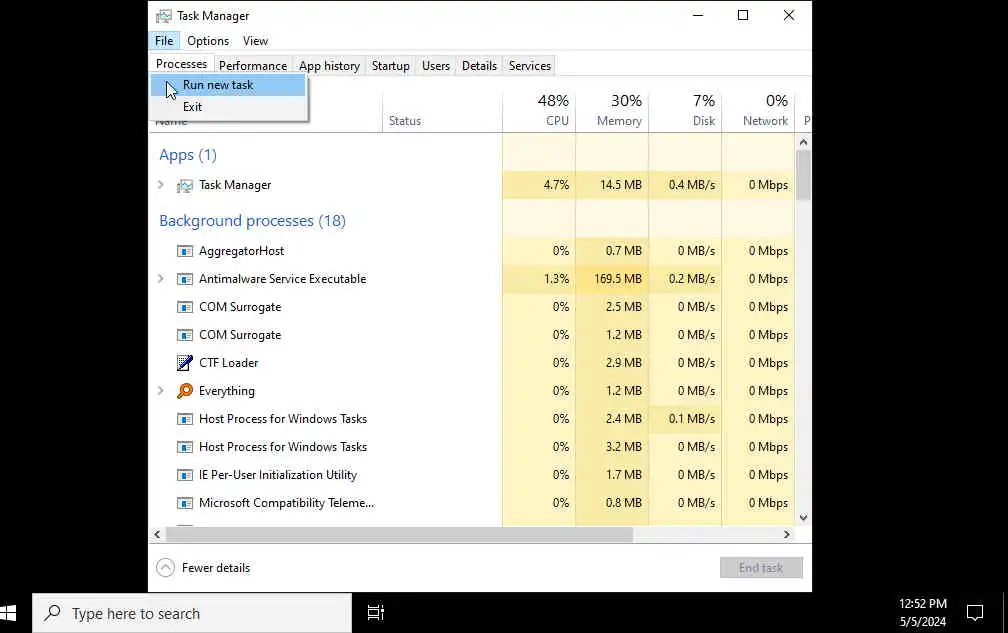This screenshot has height=633, width=1008.
Task: Click the Task Manager app row icon
Action: [x=184, y=186]
